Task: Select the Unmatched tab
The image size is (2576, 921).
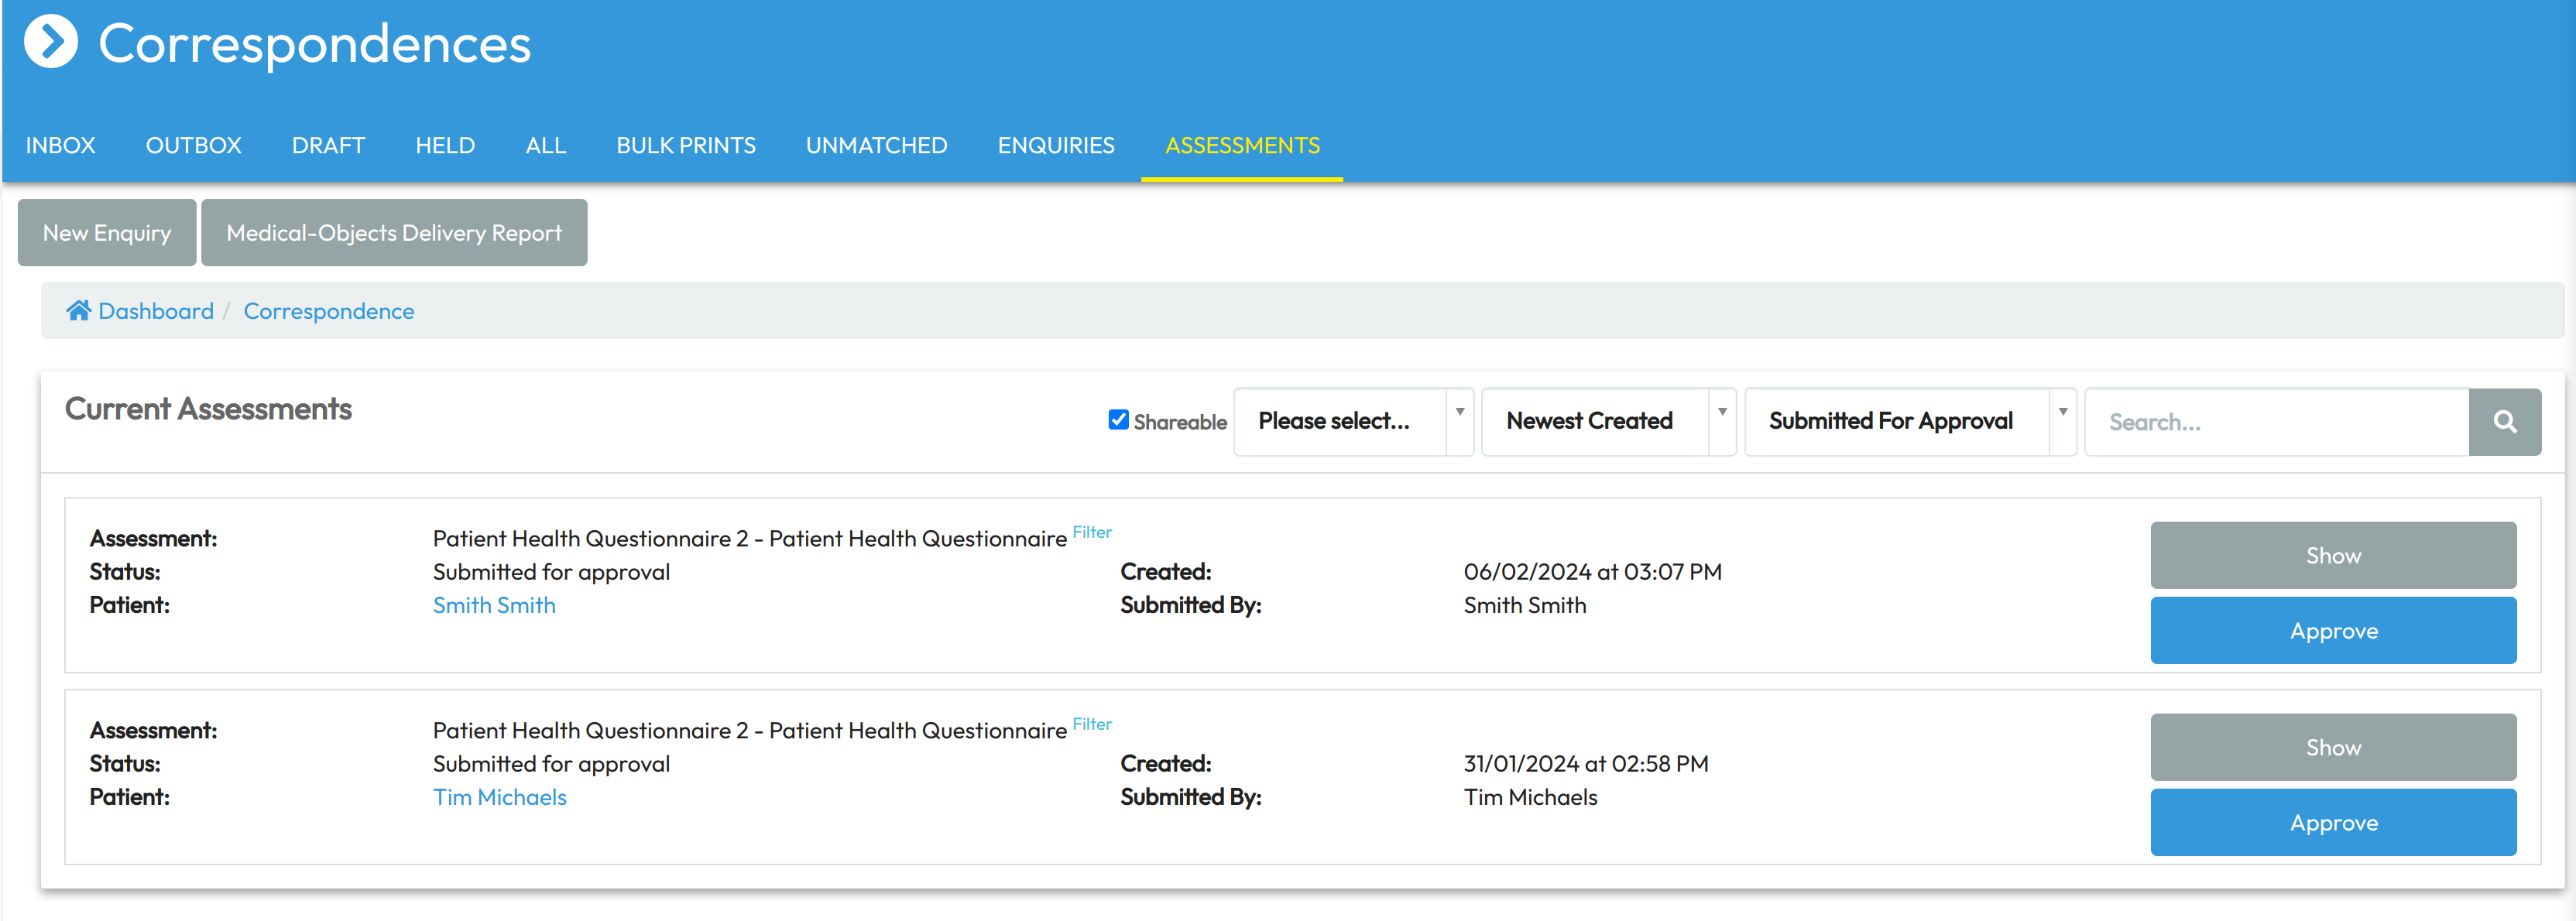Action: pyautogui.click(x=876, y=146)
